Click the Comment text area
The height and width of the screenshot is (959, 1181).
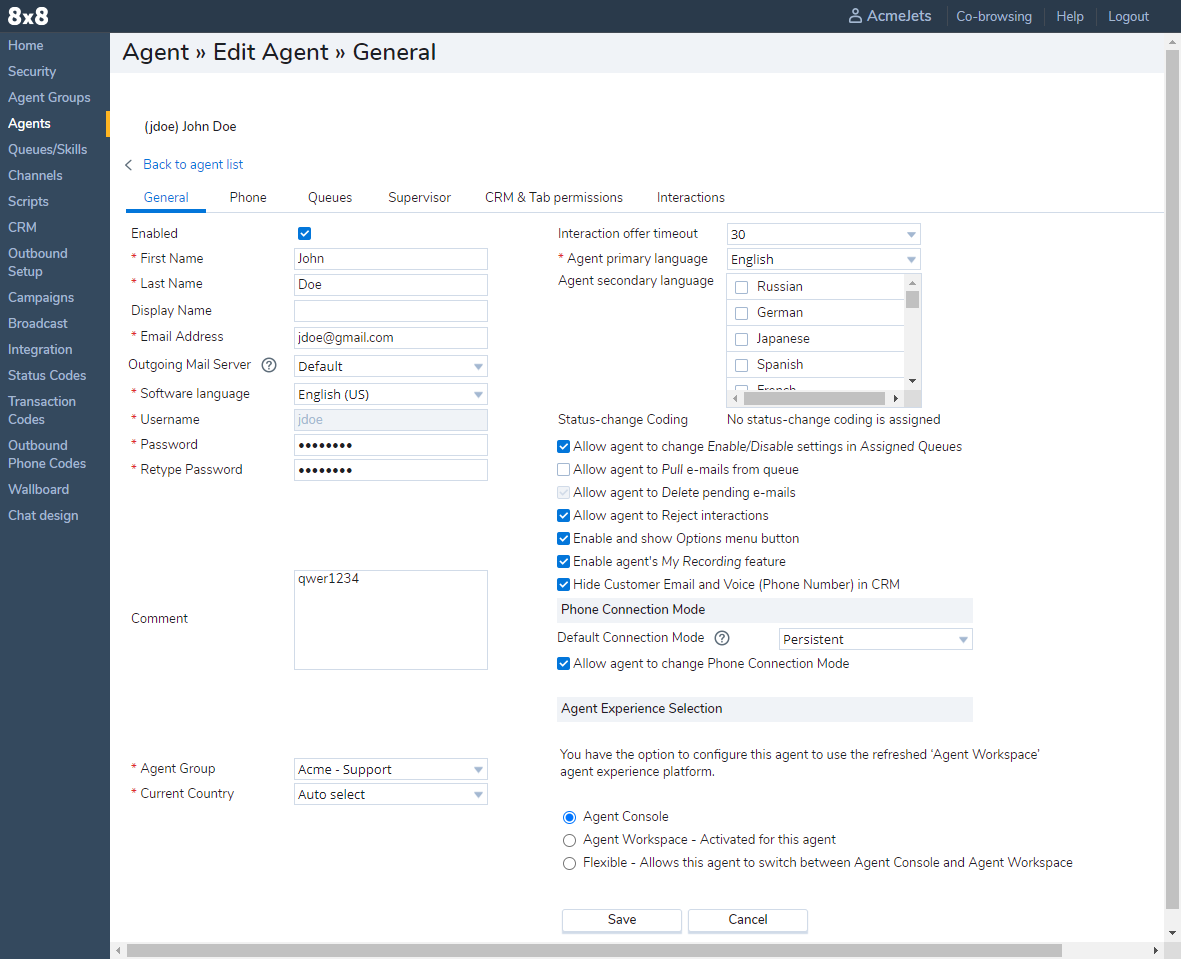[390, 619]
